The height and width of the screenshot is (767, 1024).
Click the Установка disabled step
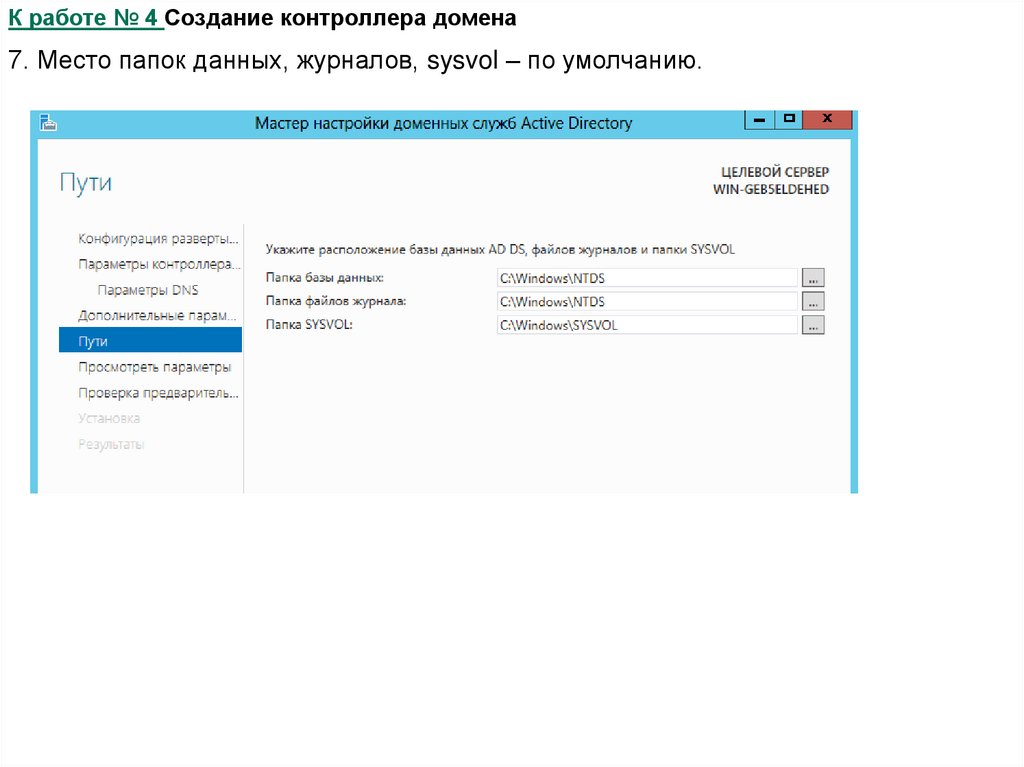[109, 418]
